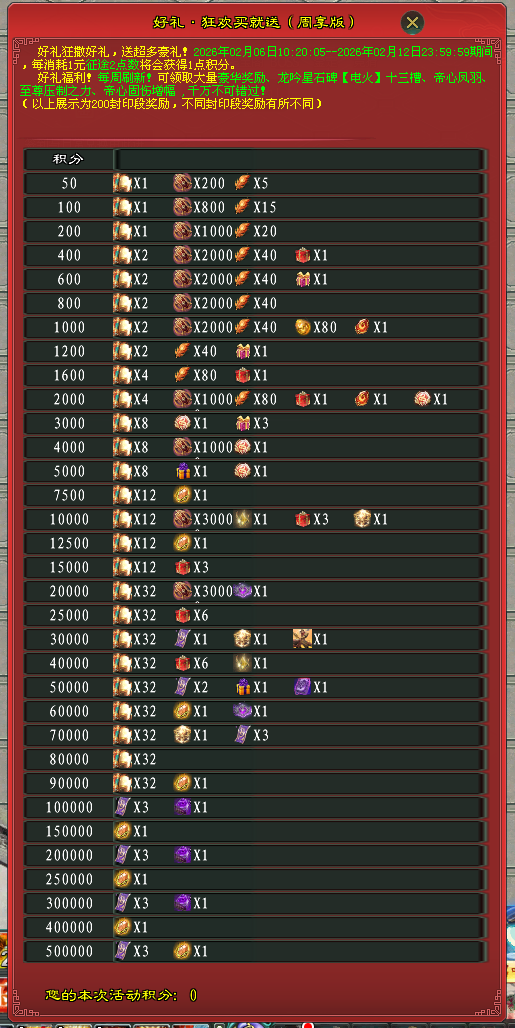
Task: Select the gold medallion in the 7500 row
Action: (182, 495)
